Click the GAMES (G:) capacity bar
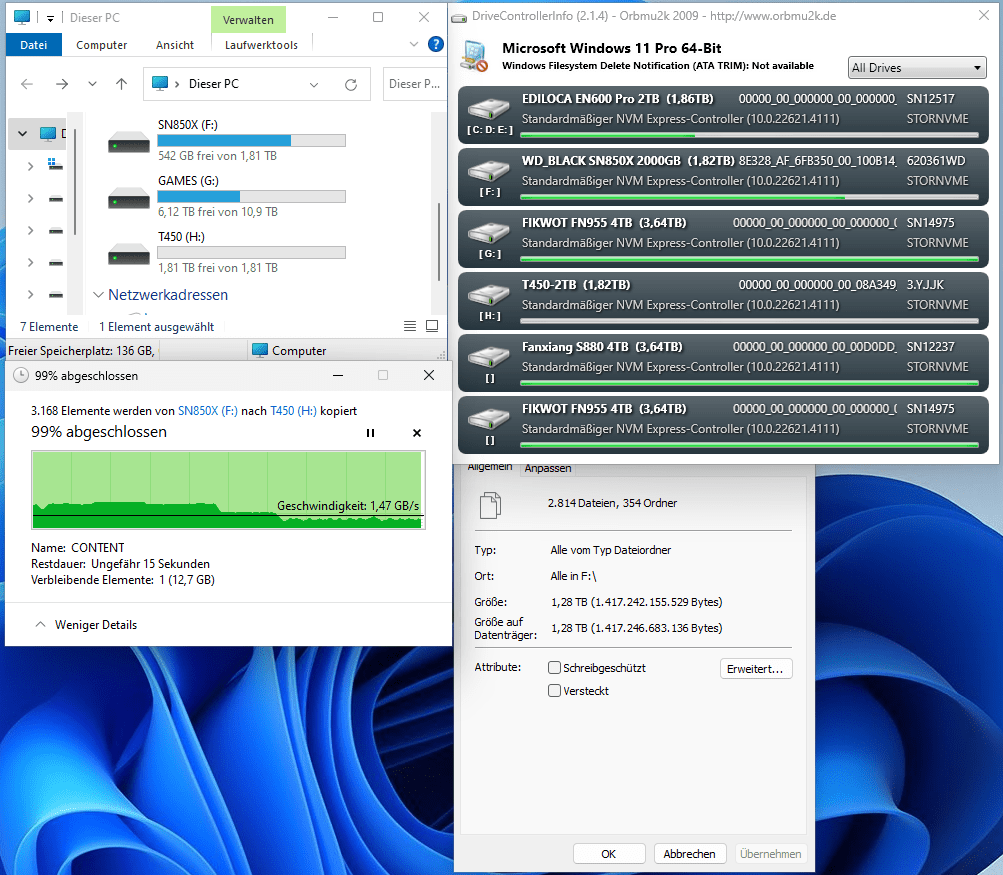This screenshot has height=875, width=1003. (x=251, y=196)
